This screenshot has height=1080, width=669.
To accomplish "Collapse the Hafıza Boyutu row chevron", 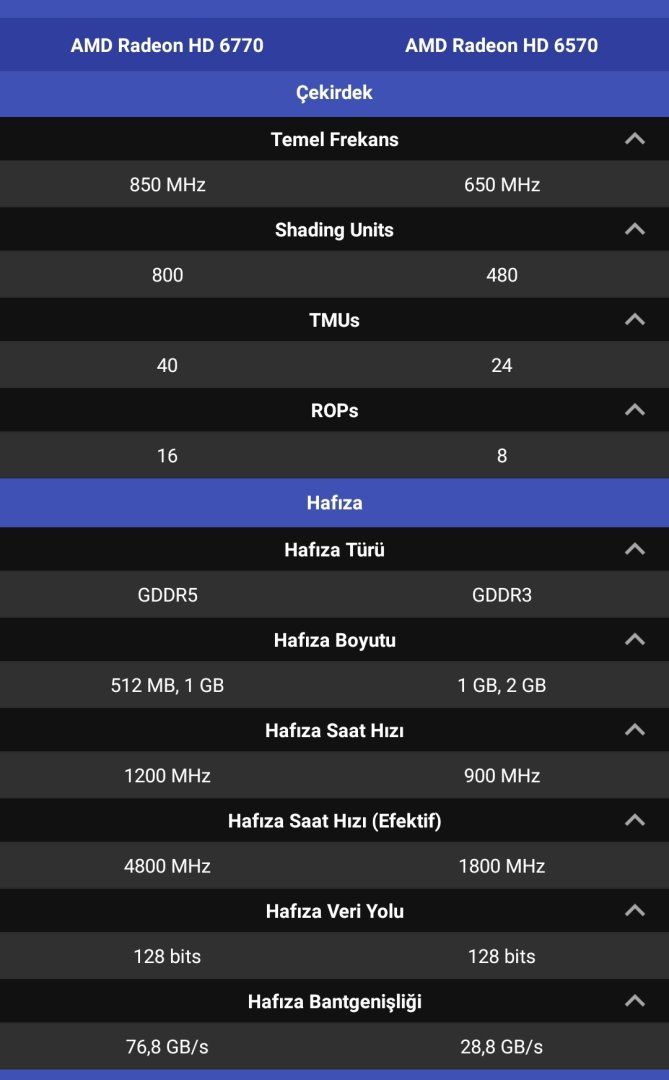I will click(634, 640).
